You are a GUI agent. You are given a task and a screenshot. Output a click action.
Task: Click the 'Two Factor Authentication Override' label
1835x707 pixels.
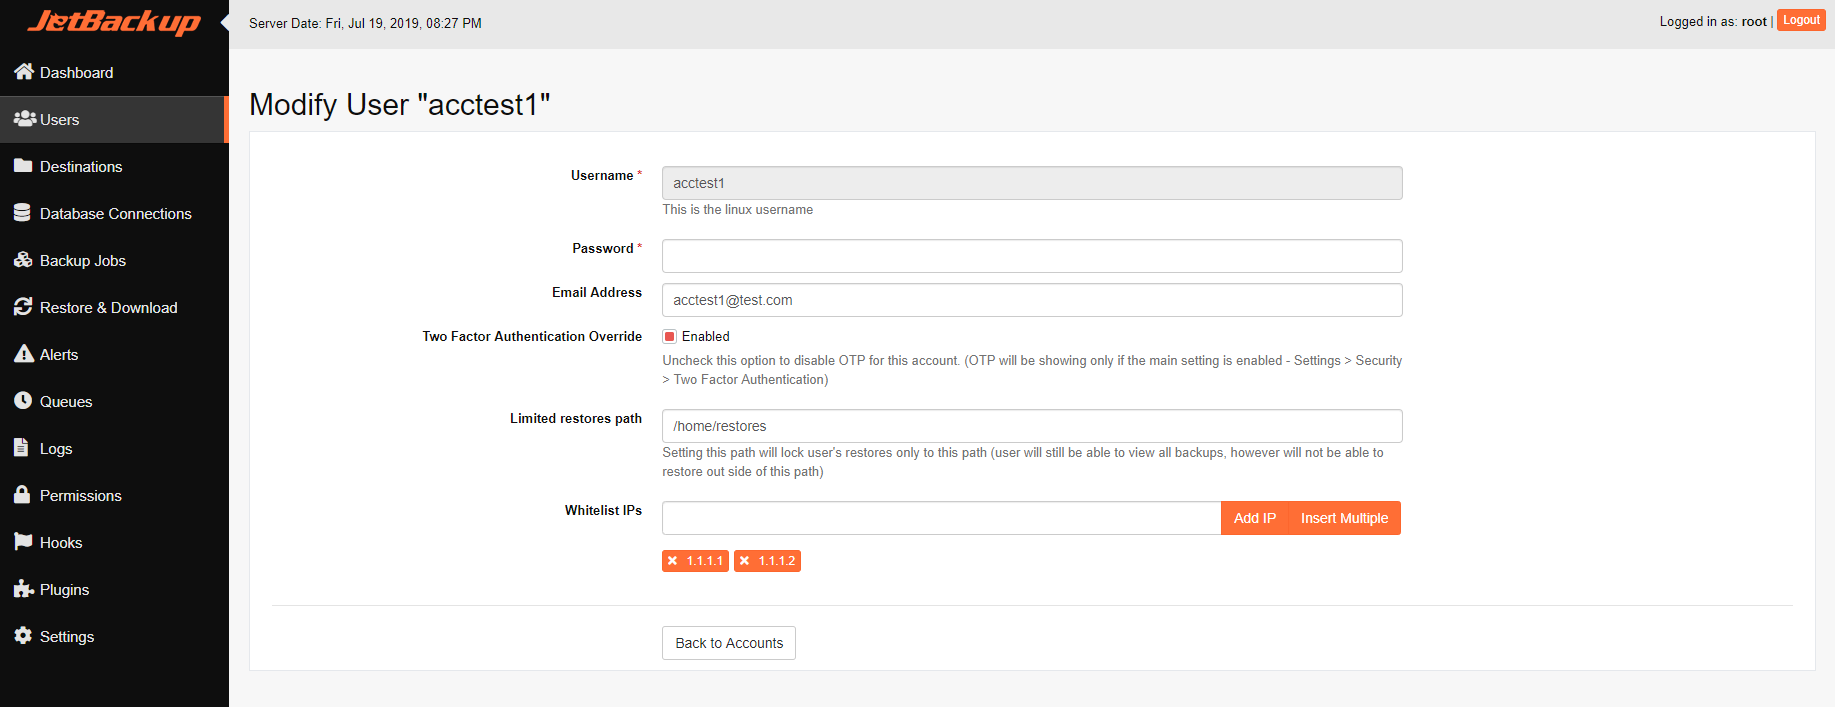[x=532, y=337]
